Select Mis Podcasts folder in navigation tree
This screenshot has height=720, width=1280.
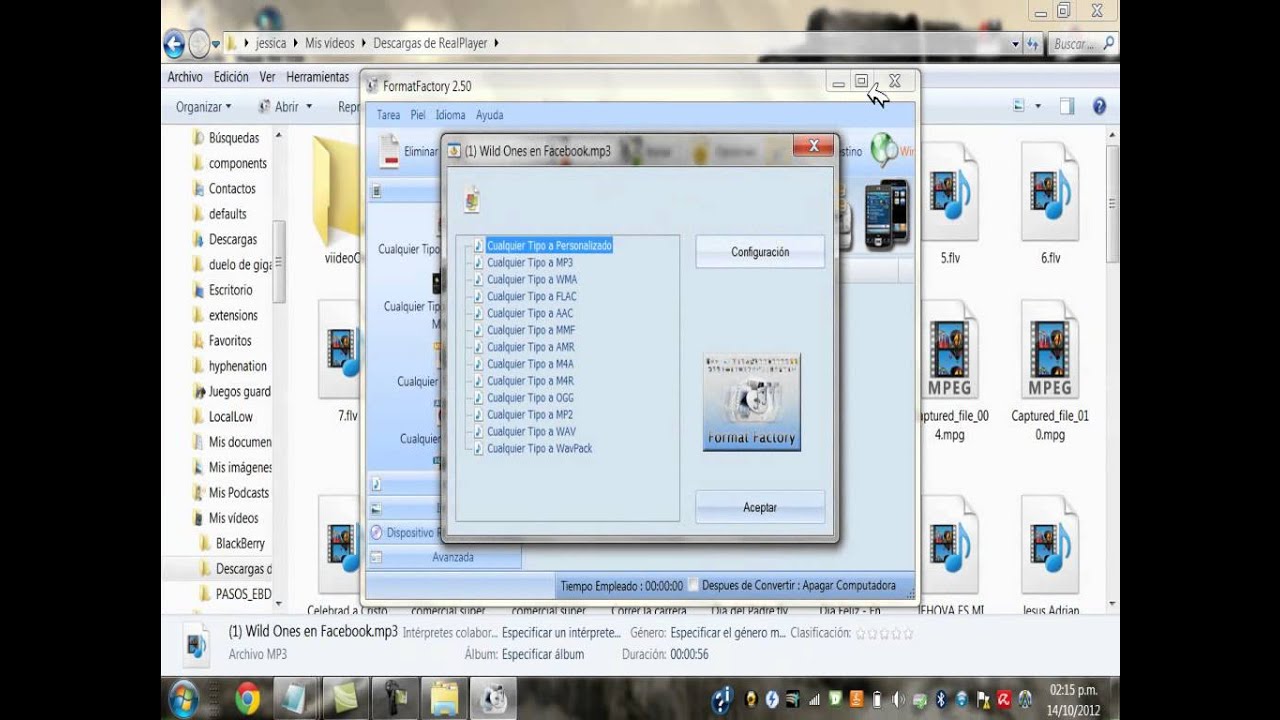[x=238, y=493]
